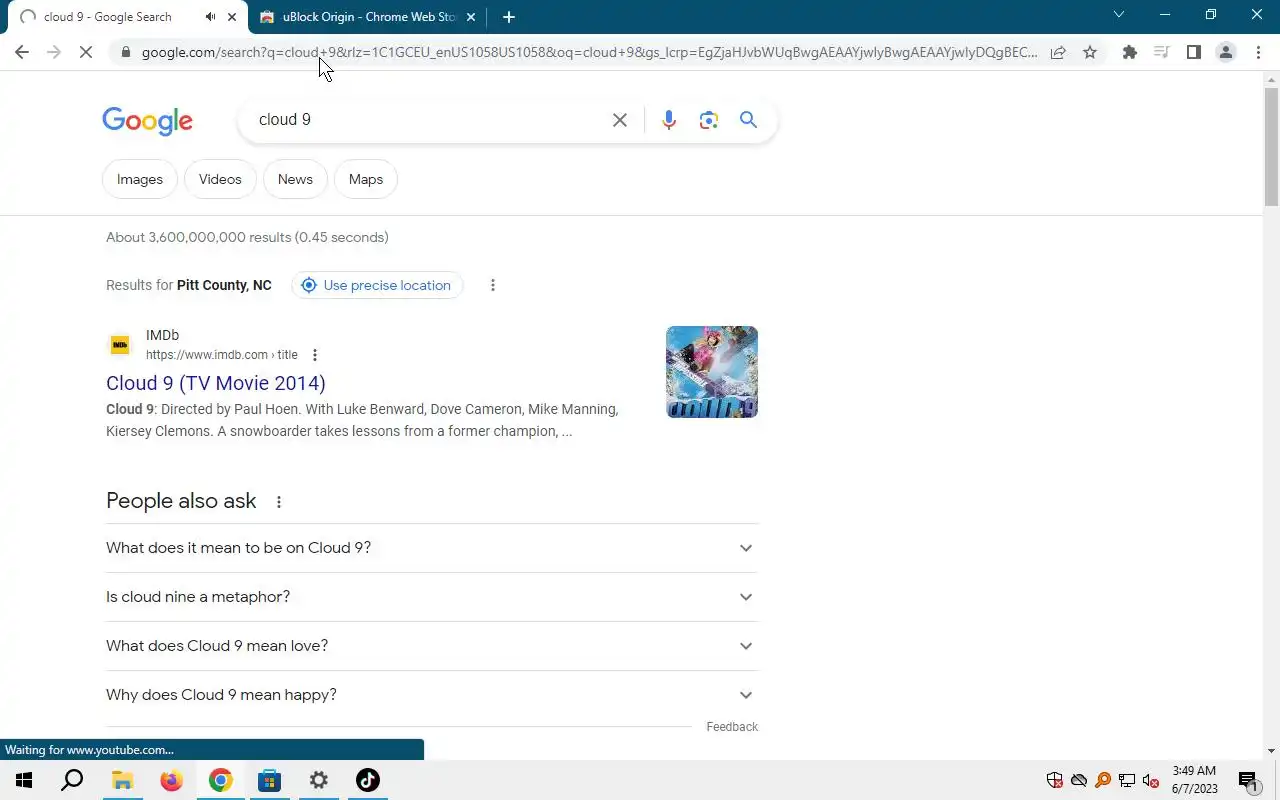Expand 'Is cloud nine a metaphor?'

[432, 597]
